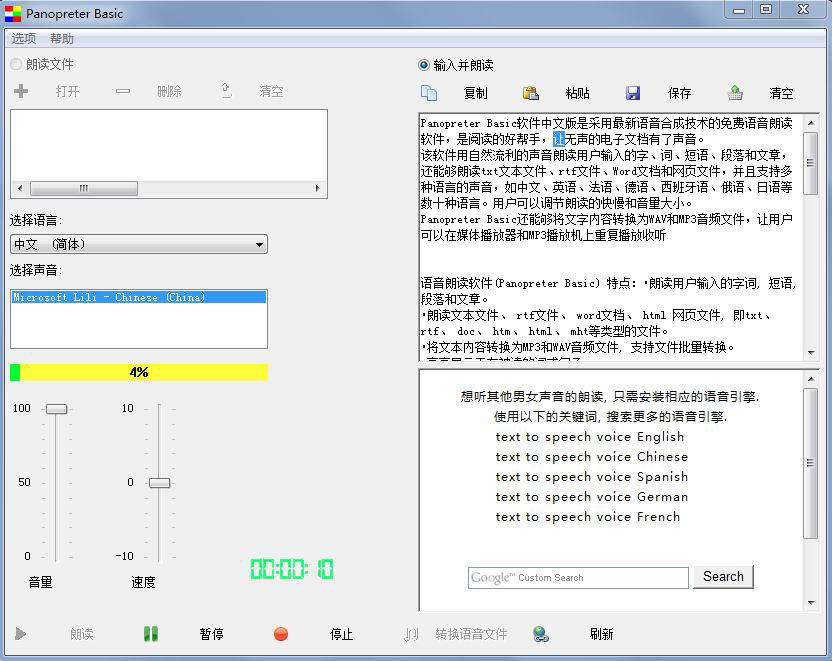832x661 pixels.
Task: Click the 复制 text label button
Action: pos(475,93)
